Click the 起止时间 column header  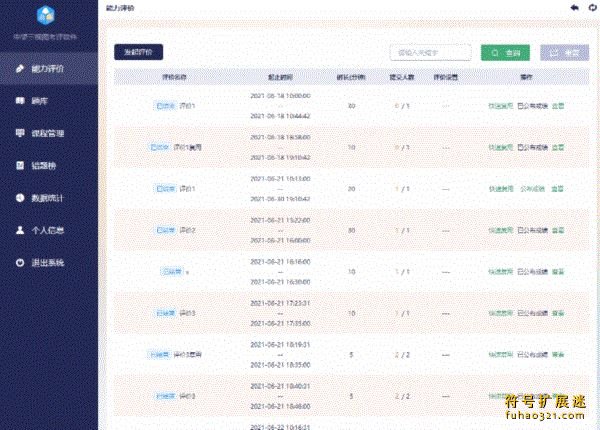click(280, 77)
